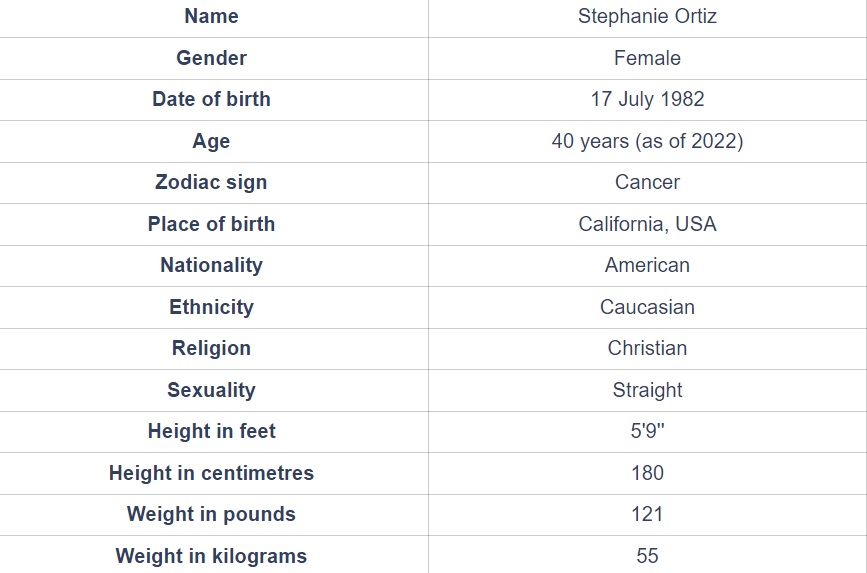
Task: Select the 55 kilograms value
Action: coord(647,555)
